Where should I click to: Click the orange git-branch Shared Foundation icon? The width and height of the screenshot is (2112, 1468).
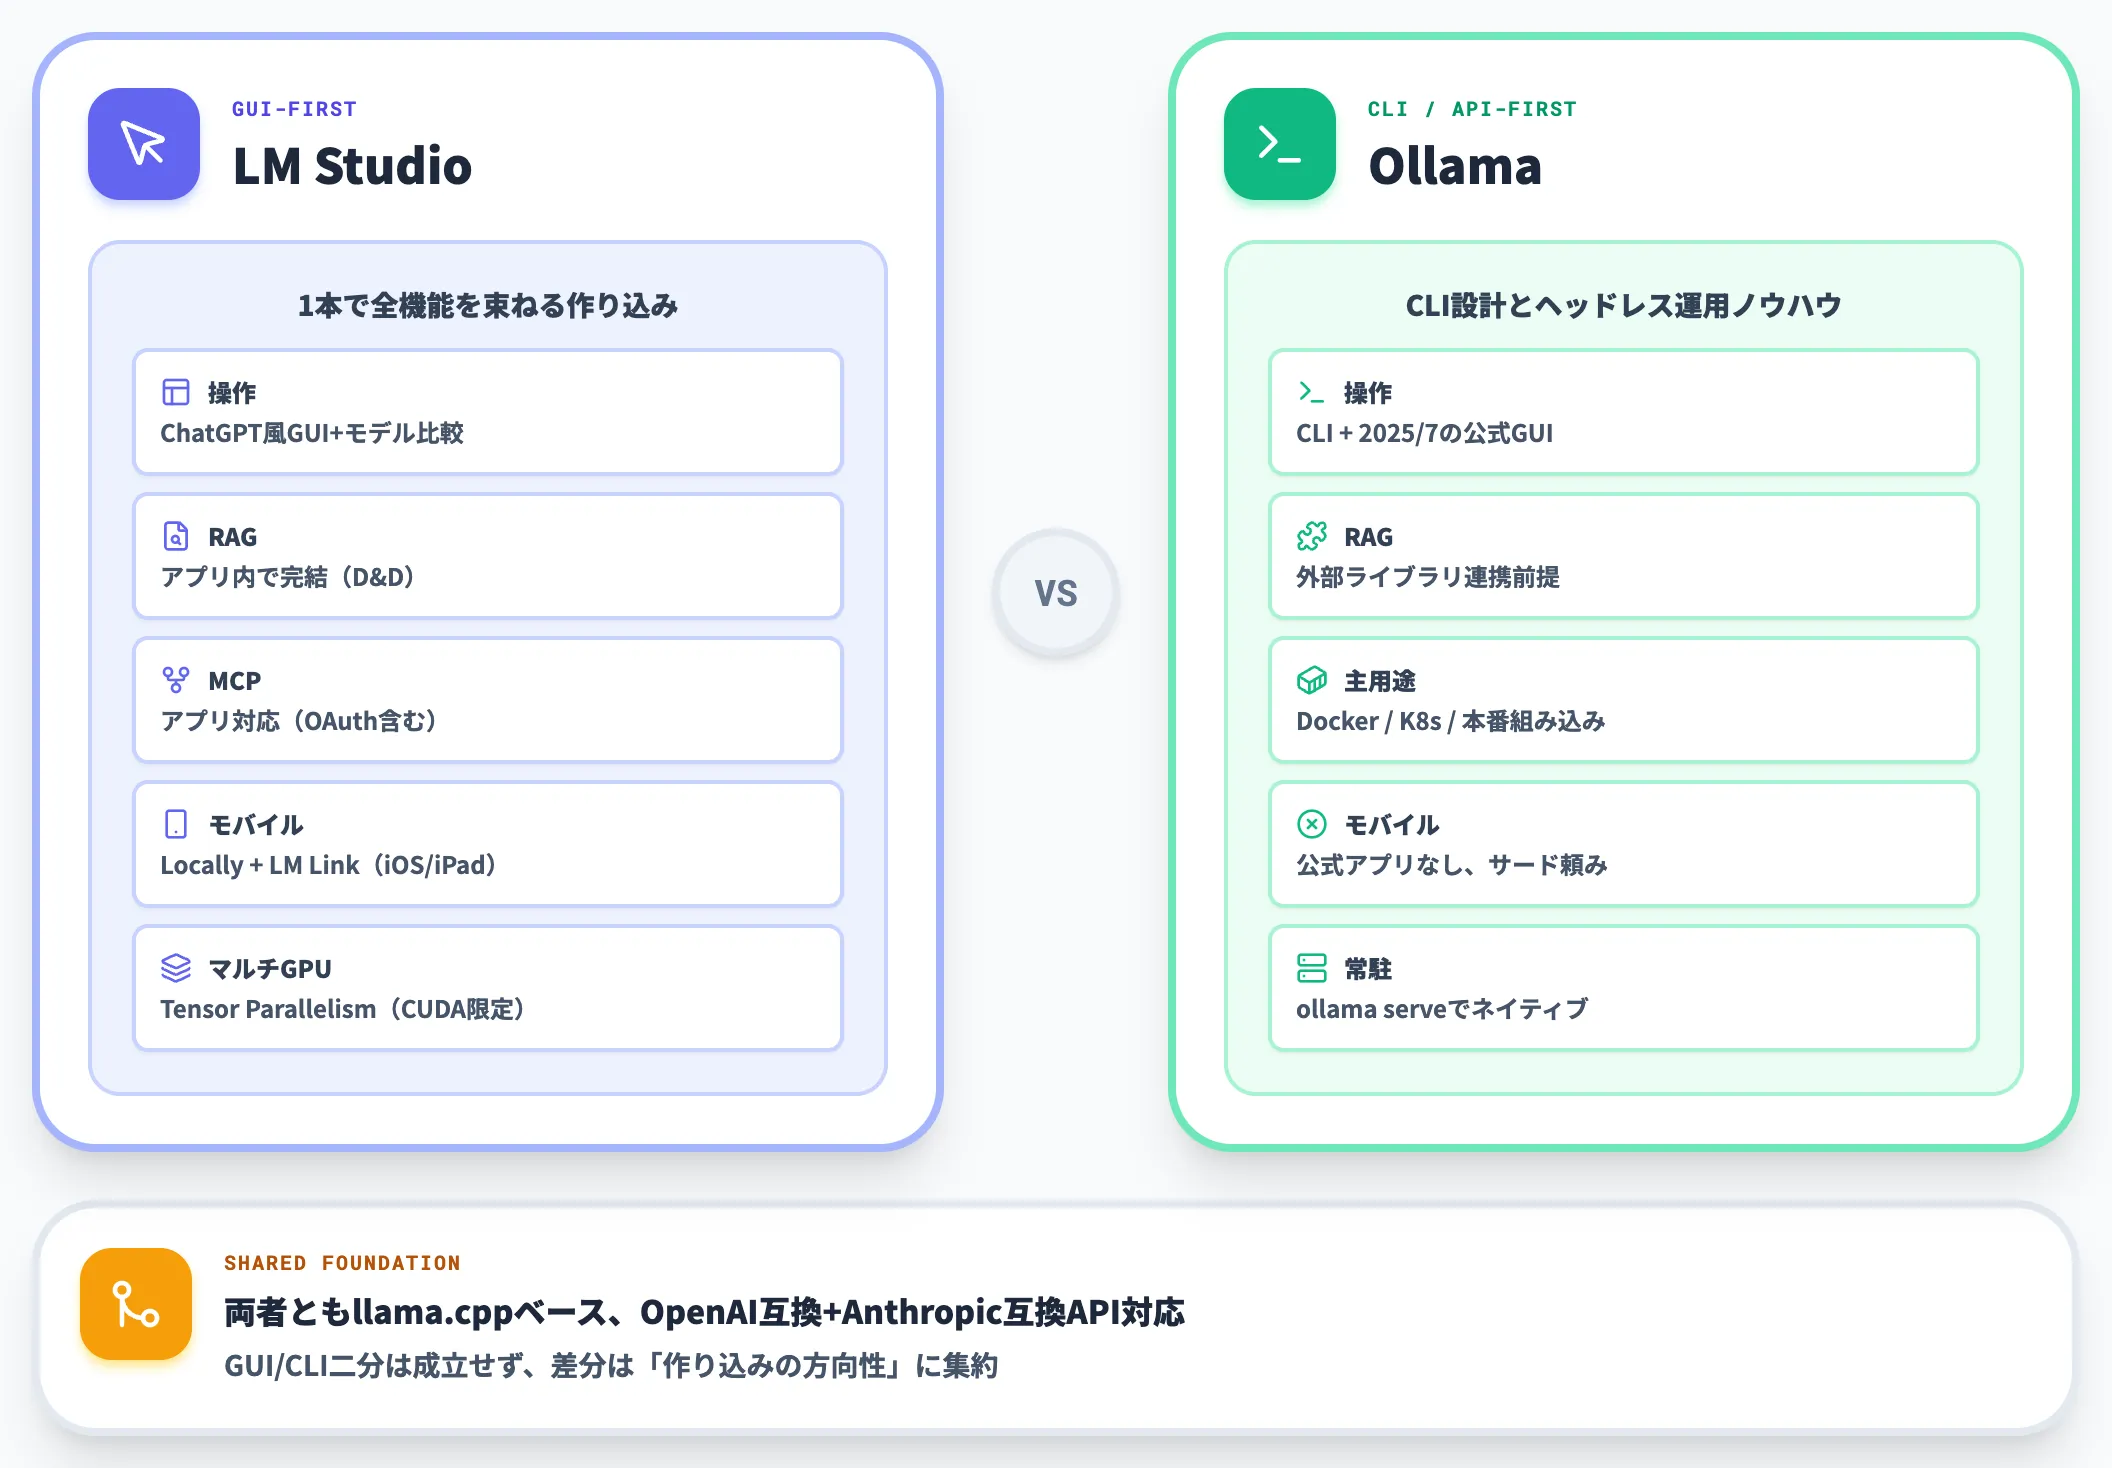136,1304
